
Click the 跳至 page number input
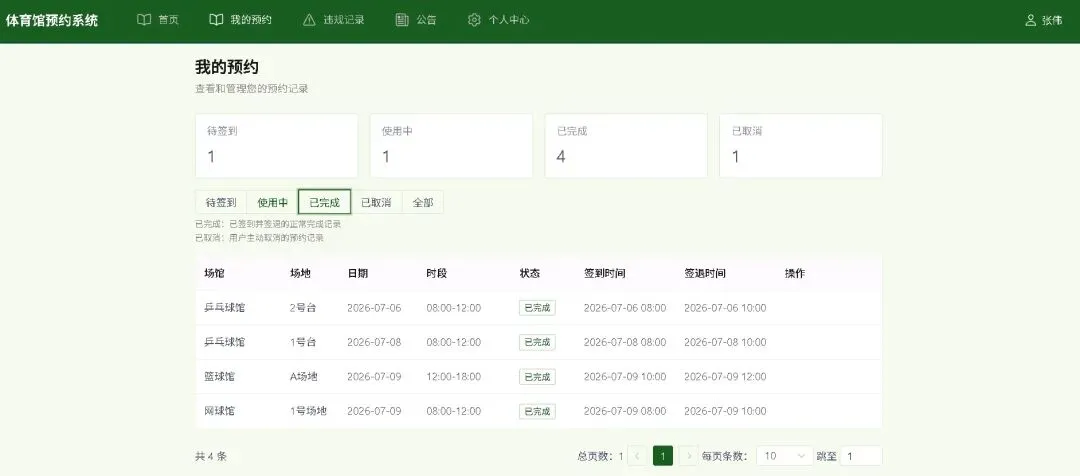click(861, 455)
